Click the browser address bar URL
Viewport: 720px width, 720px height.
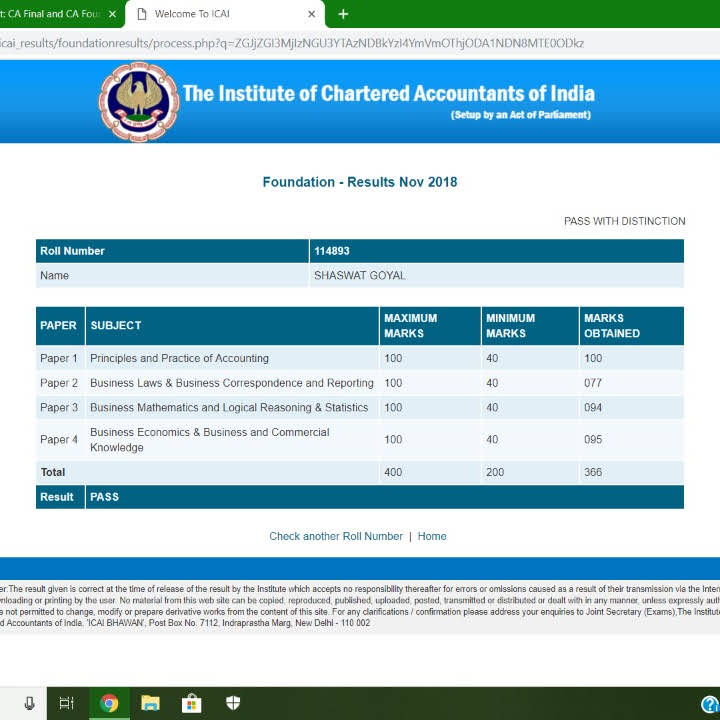pyautogui.click(x=300, y=43)
